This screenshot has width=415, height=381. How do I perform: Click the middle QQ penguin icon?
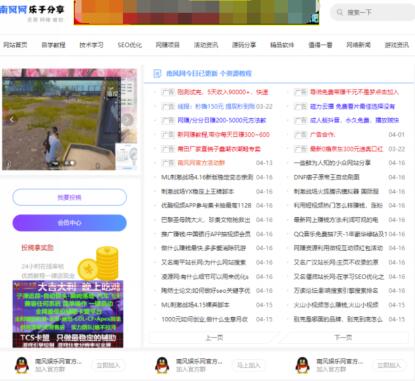[x=162, y=365]
